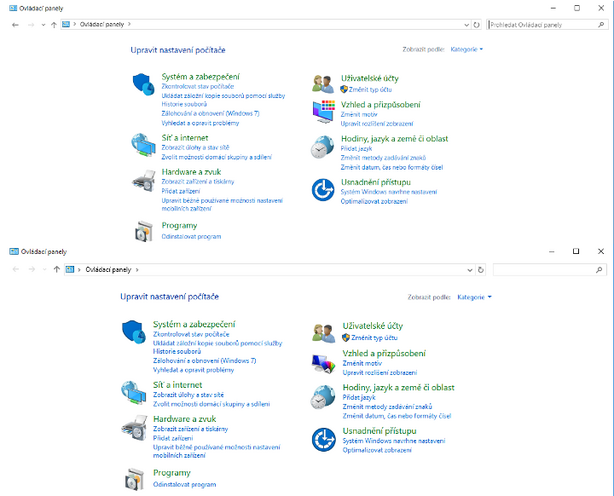Screen dimensions: 614x496
Task: Open Zobrazit zařízení a tiskárny in top window
Action: tap(198, 182)
